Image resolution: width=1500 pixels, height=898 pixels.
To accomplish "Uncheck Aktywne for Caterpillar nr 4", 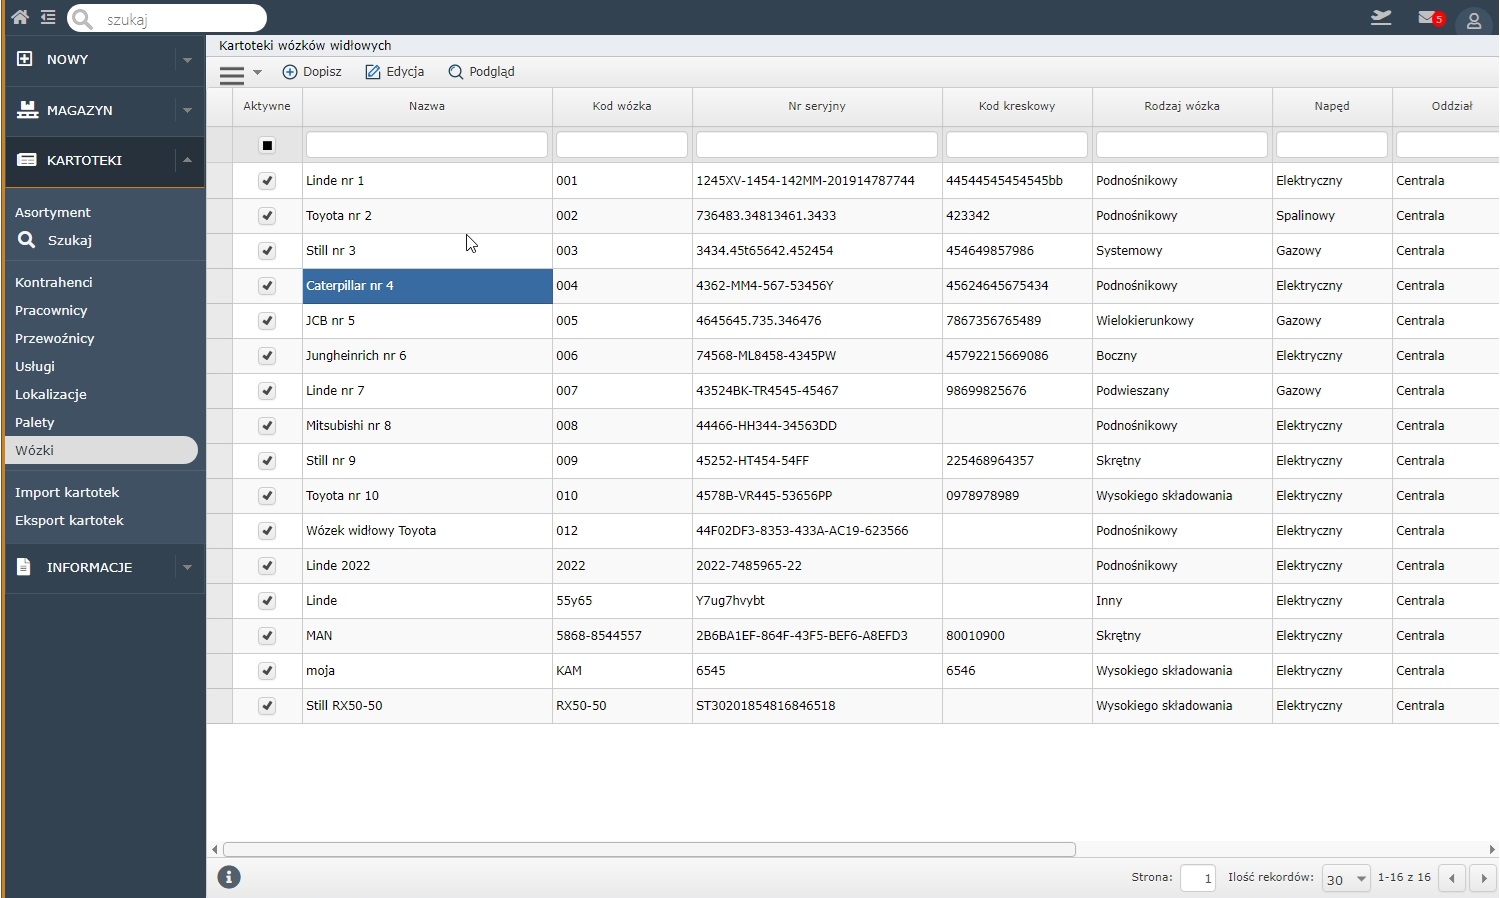I will [267, 286].
